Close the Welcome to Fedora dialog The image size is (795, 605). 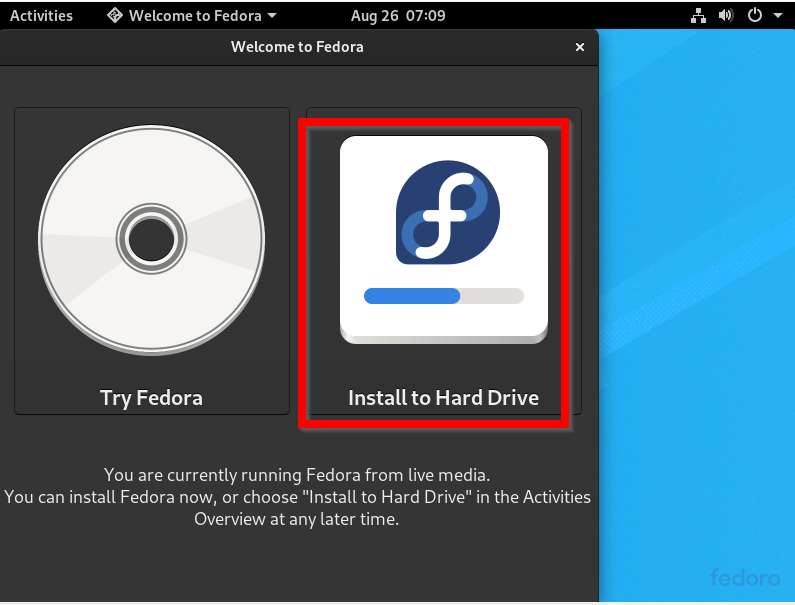click(580, 47)
